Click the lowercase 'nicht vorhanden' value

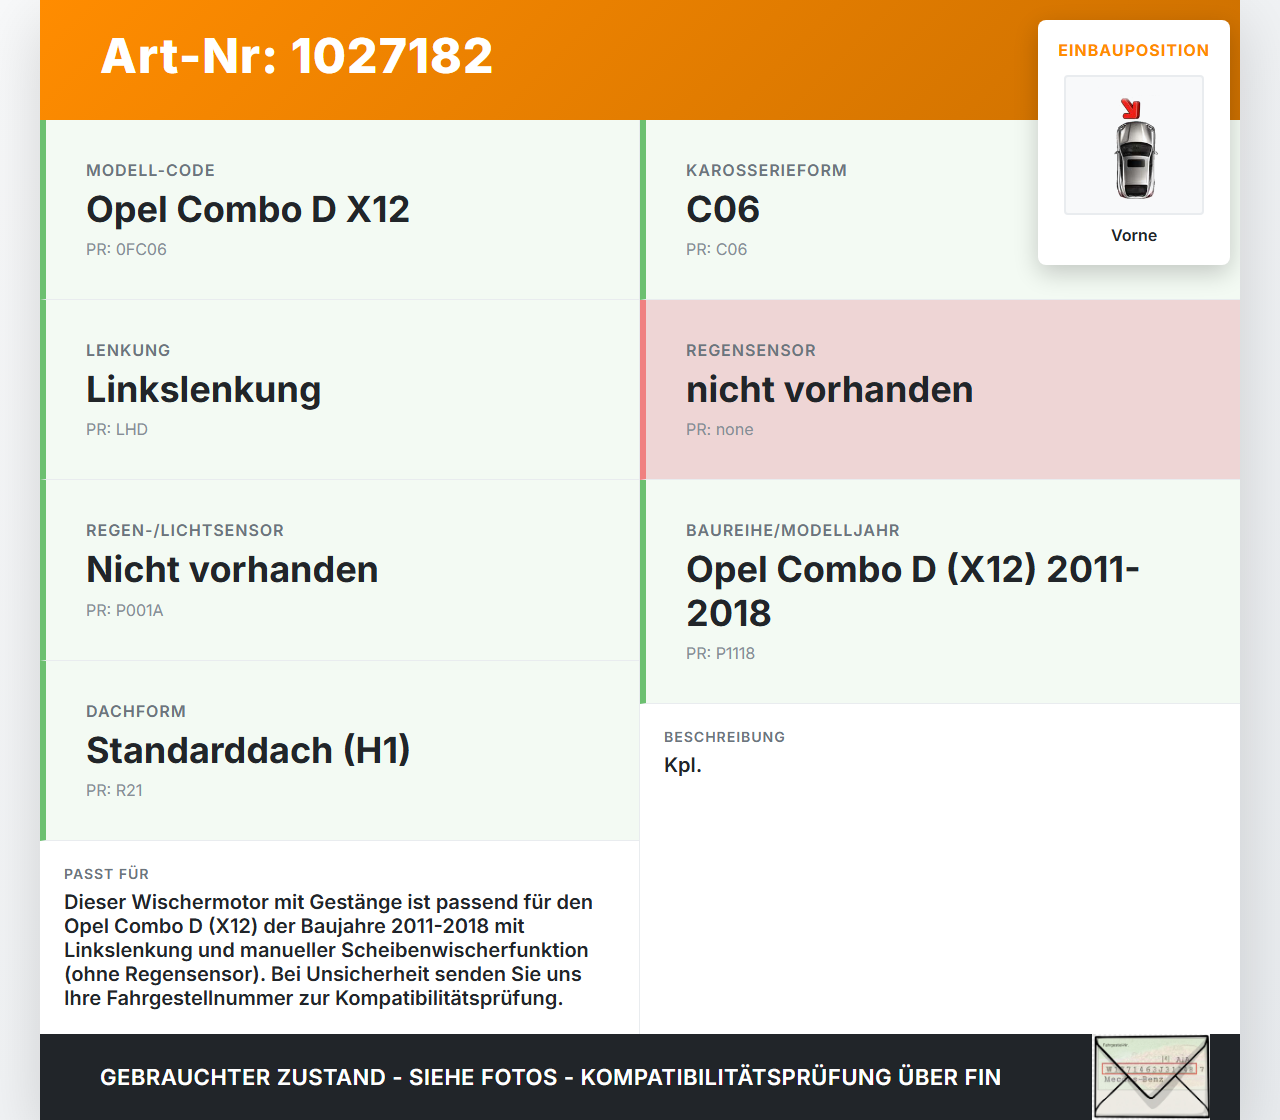(830, 390)
